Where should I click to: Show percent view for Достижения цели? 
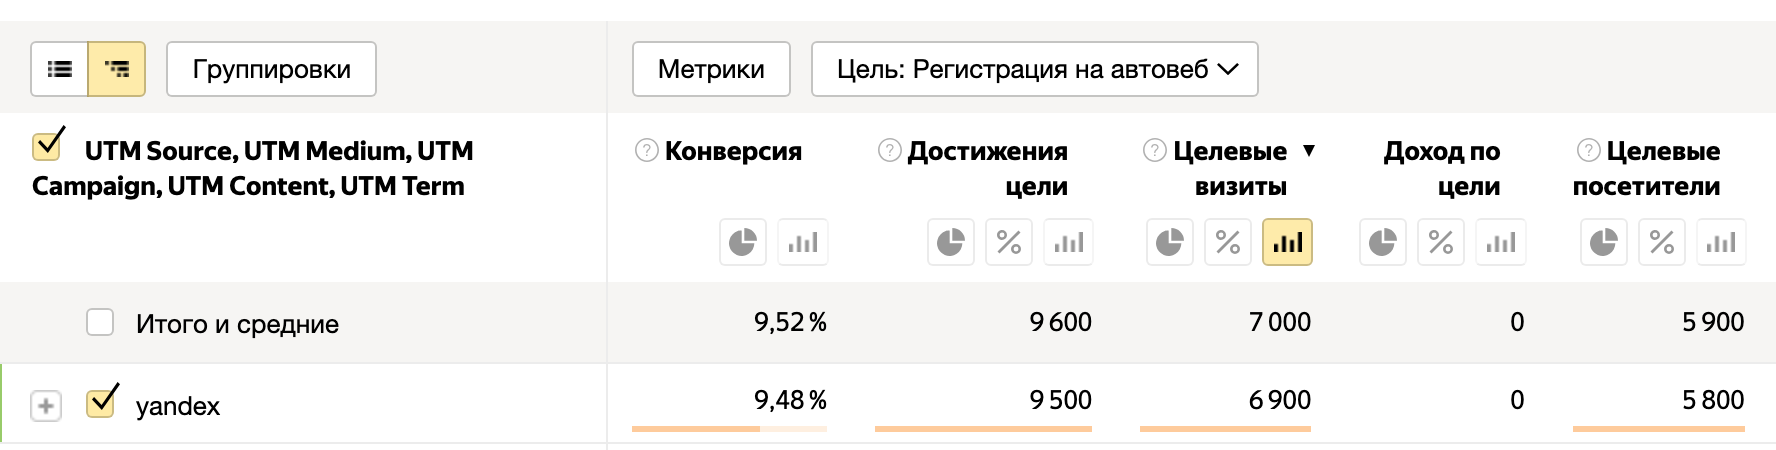click(x=1009, y=242)
